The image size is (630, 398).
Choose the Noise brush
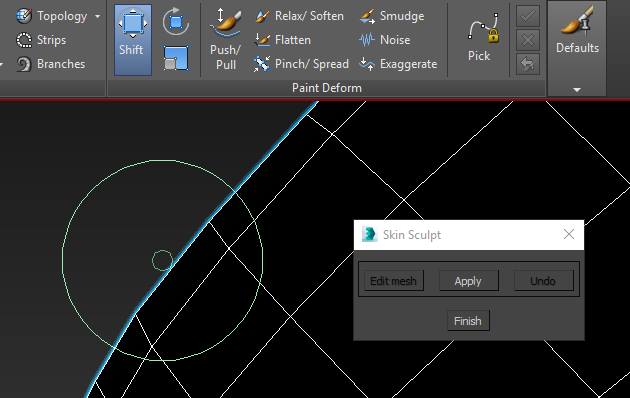click(384, 40)
